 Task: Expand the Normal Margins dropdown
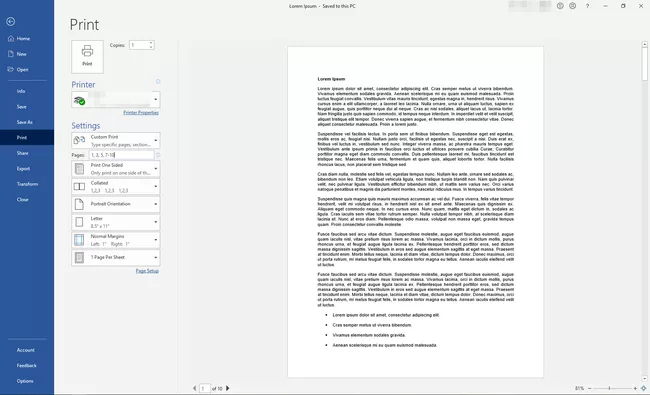tap(116, 240)
